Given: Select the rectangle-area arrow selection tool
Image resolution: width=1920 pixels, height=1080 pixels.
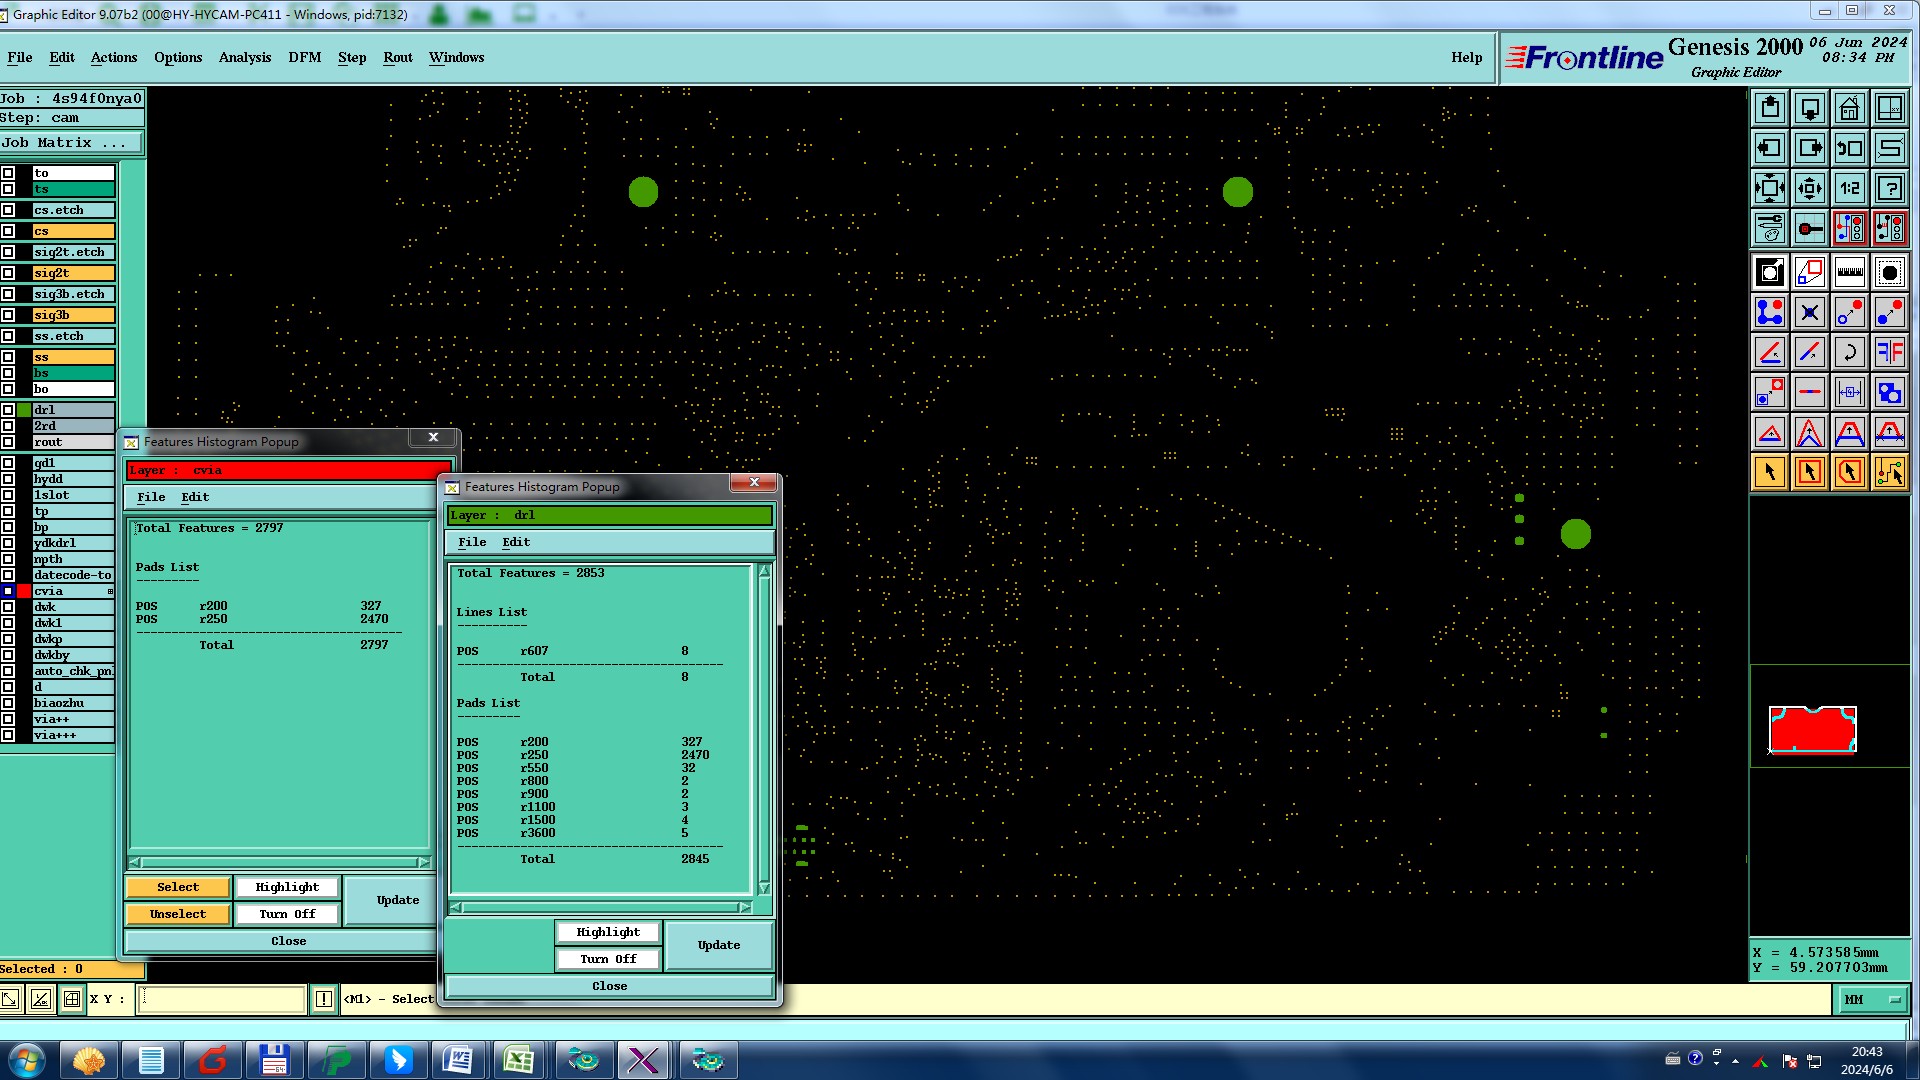Looking at the screenshot, I should (1810, 472).
